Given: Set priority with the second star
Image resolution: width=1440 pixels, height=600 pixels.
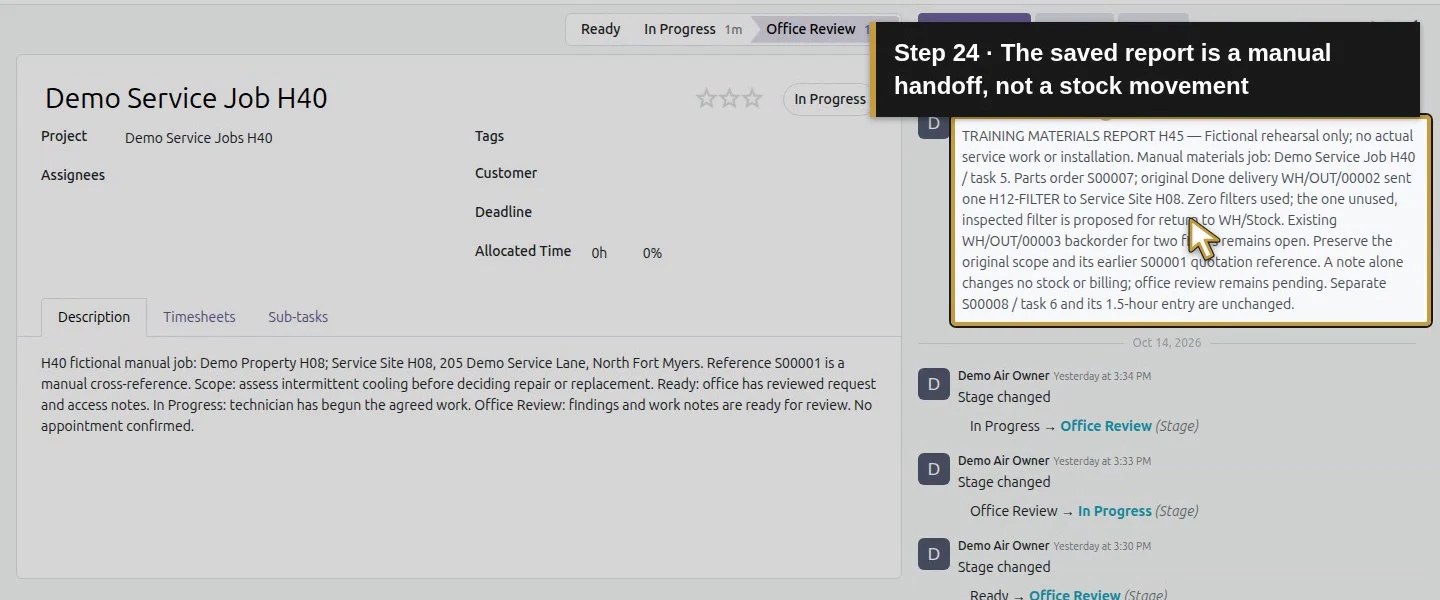Looking at the screenshot, I should pos(730,98).
